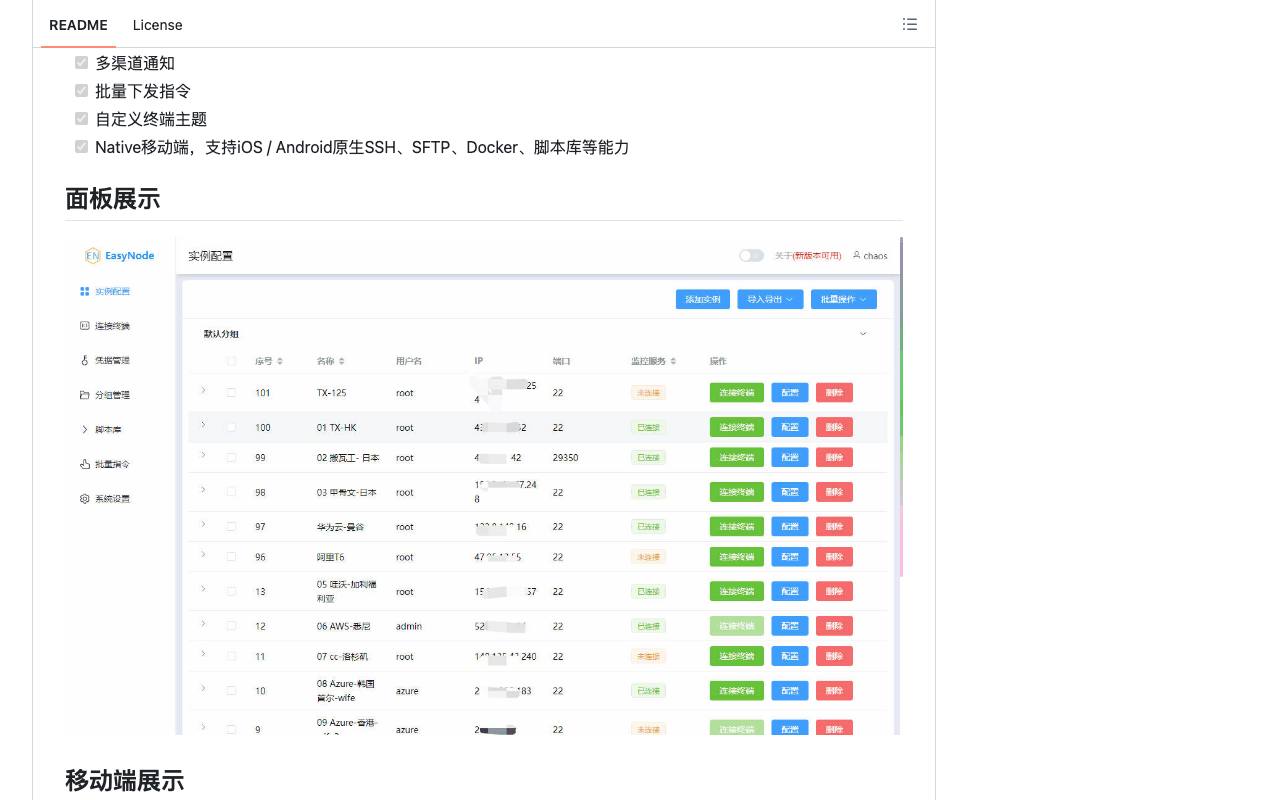Viewport: 1280px width, 800px height.
Task: Expand row 100 01 TX-HK details
Action: [x=203, y=425]
